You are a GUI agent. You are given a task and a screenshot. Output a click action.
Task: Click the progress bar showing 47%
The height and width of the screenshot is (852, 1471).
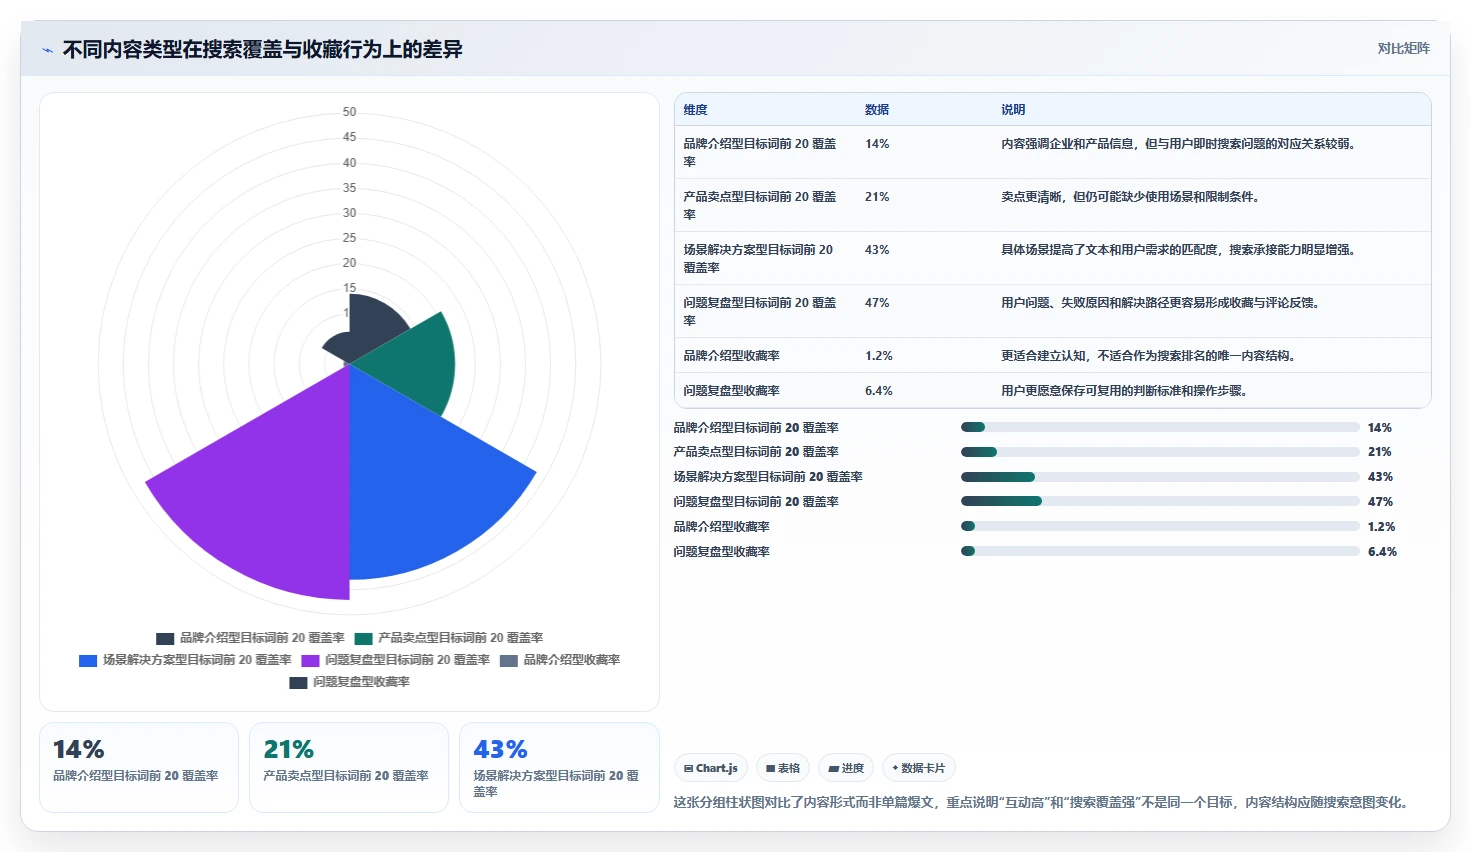pyautogui.click(x=1160, y=502)
